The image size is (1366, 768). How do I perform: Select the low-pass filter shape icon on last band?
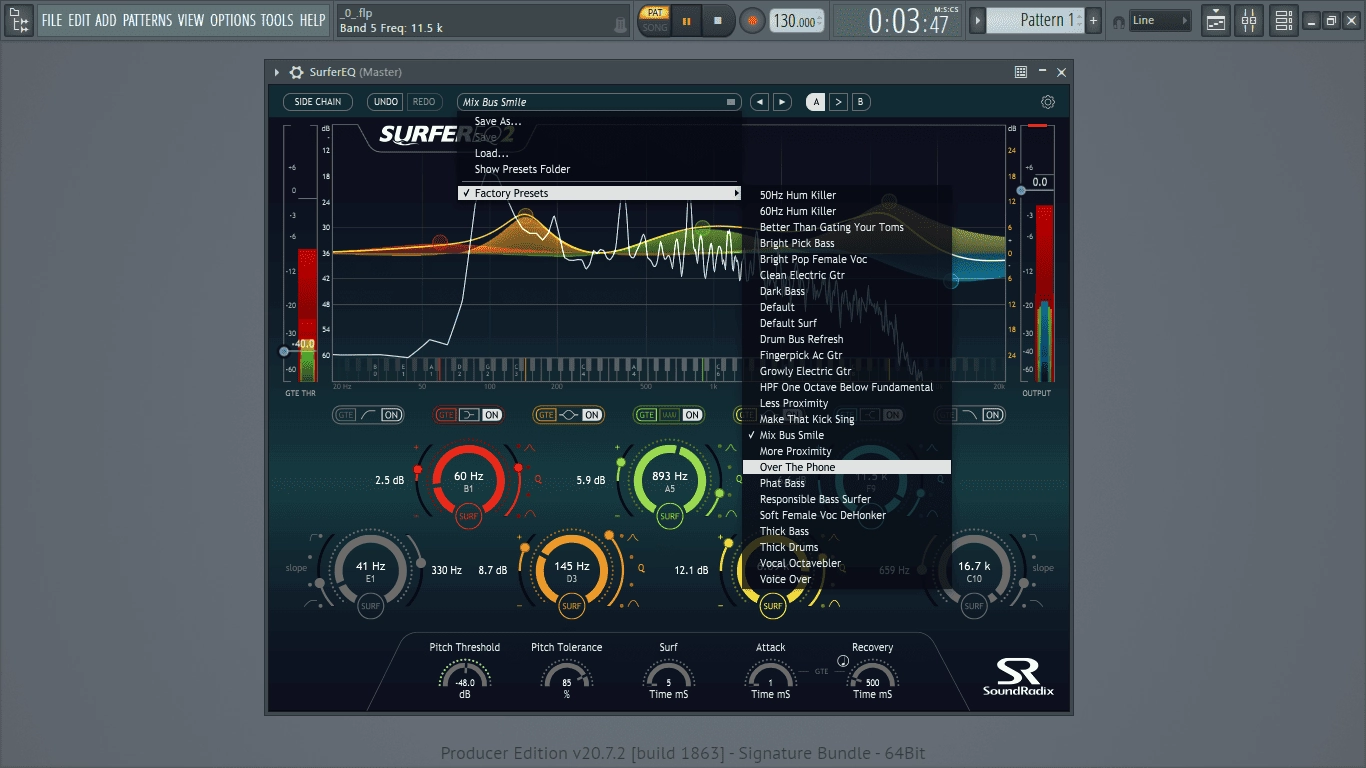(x=968, y=415)
